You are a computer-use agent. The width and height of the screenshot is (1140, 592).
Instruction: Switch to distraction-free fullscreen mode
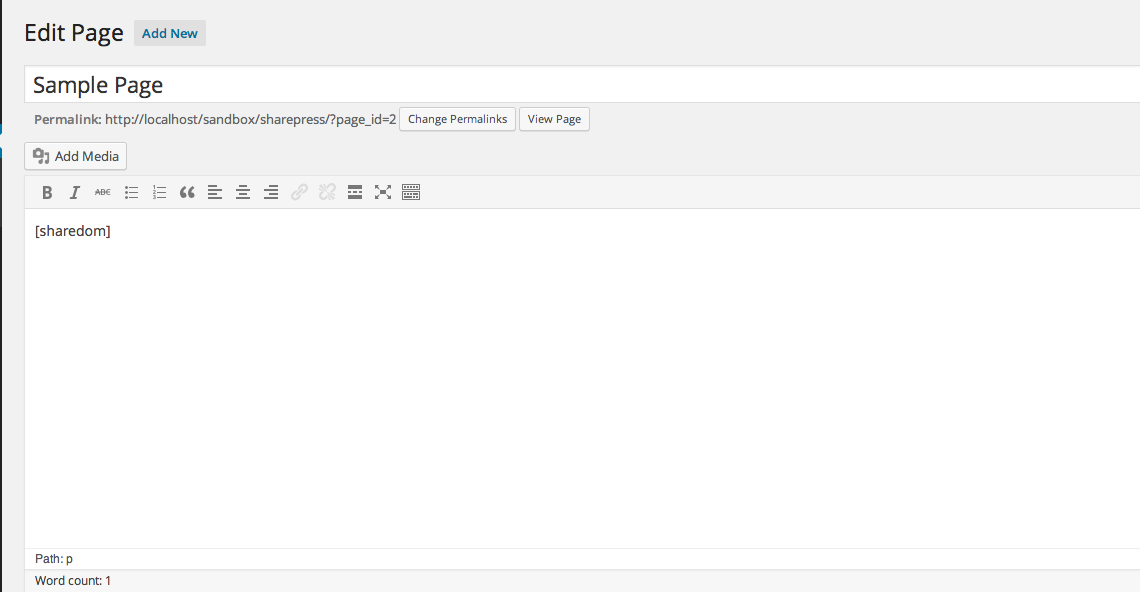[x=383, y=193]
